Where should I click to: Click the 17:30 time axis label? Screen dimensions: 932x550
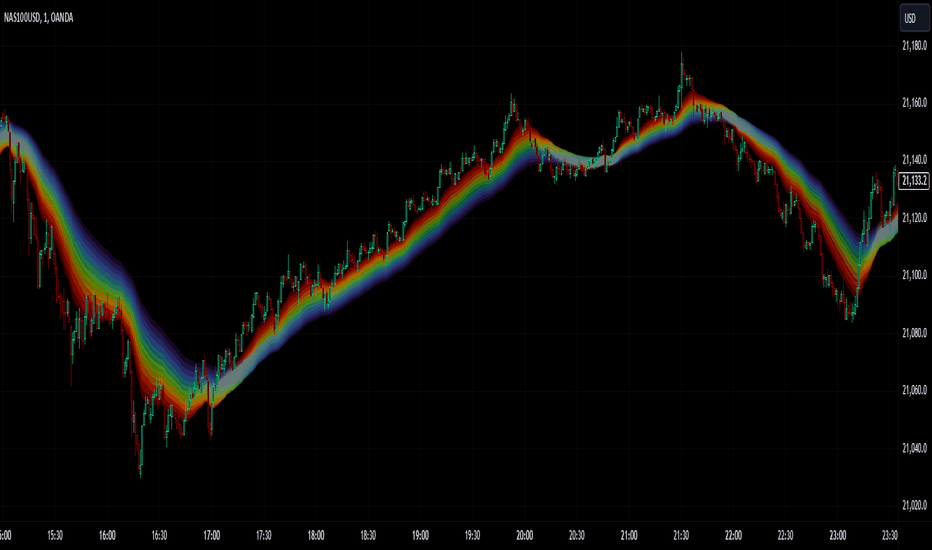click(x=263, y=536)
